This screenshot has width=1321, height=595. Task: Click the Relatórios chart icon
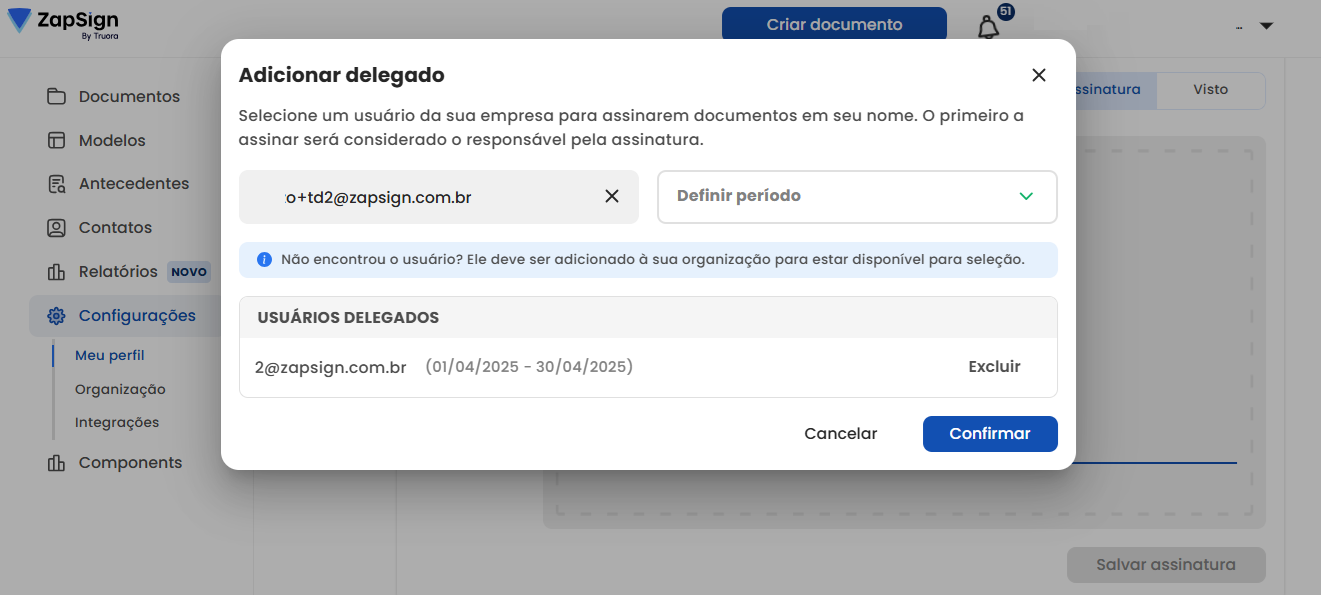[57, 272]
